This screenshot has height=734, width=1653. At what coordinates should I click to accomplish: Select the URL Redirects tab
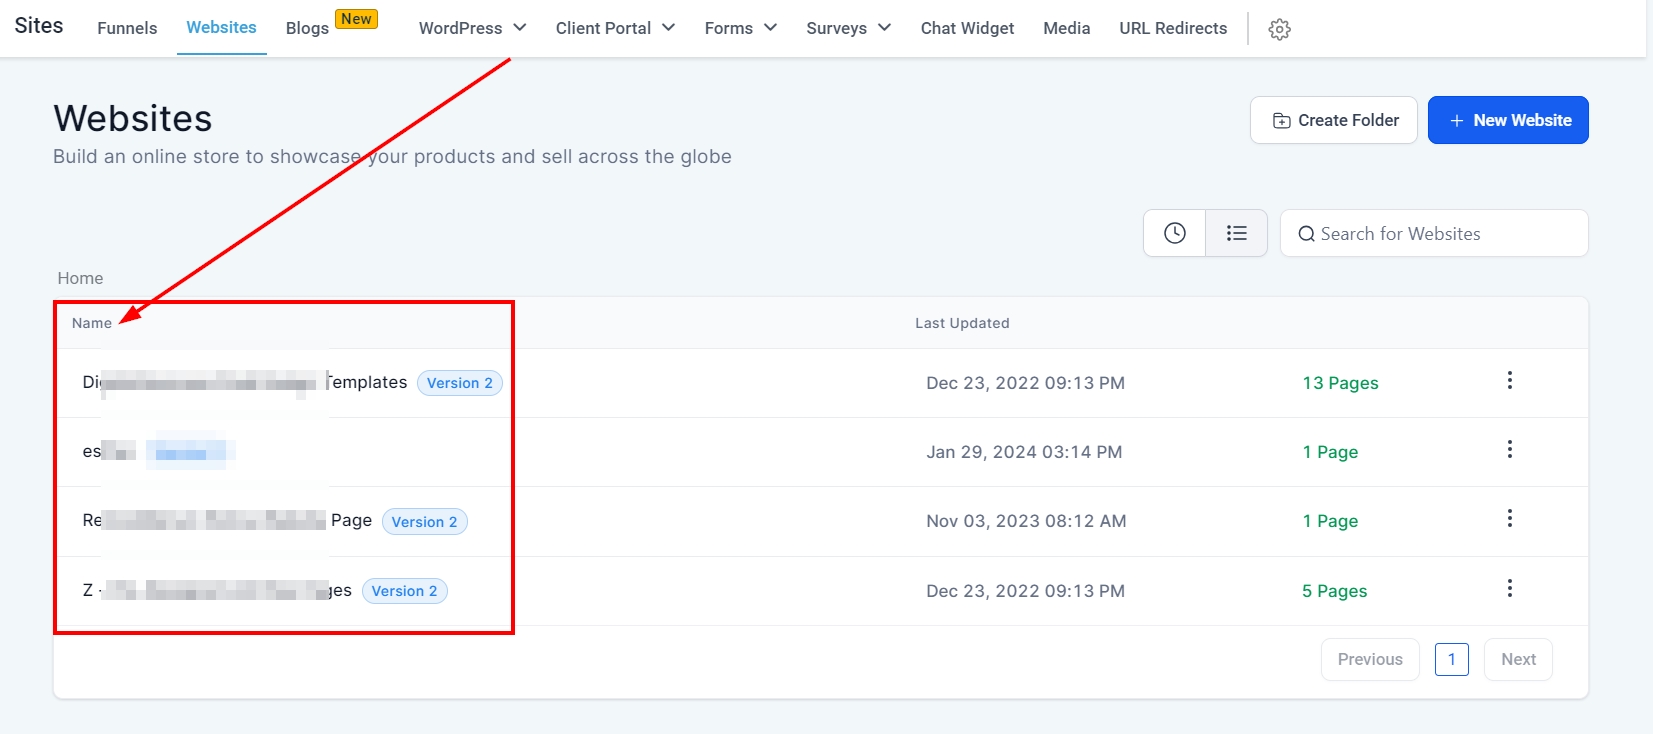point(1173,28)
